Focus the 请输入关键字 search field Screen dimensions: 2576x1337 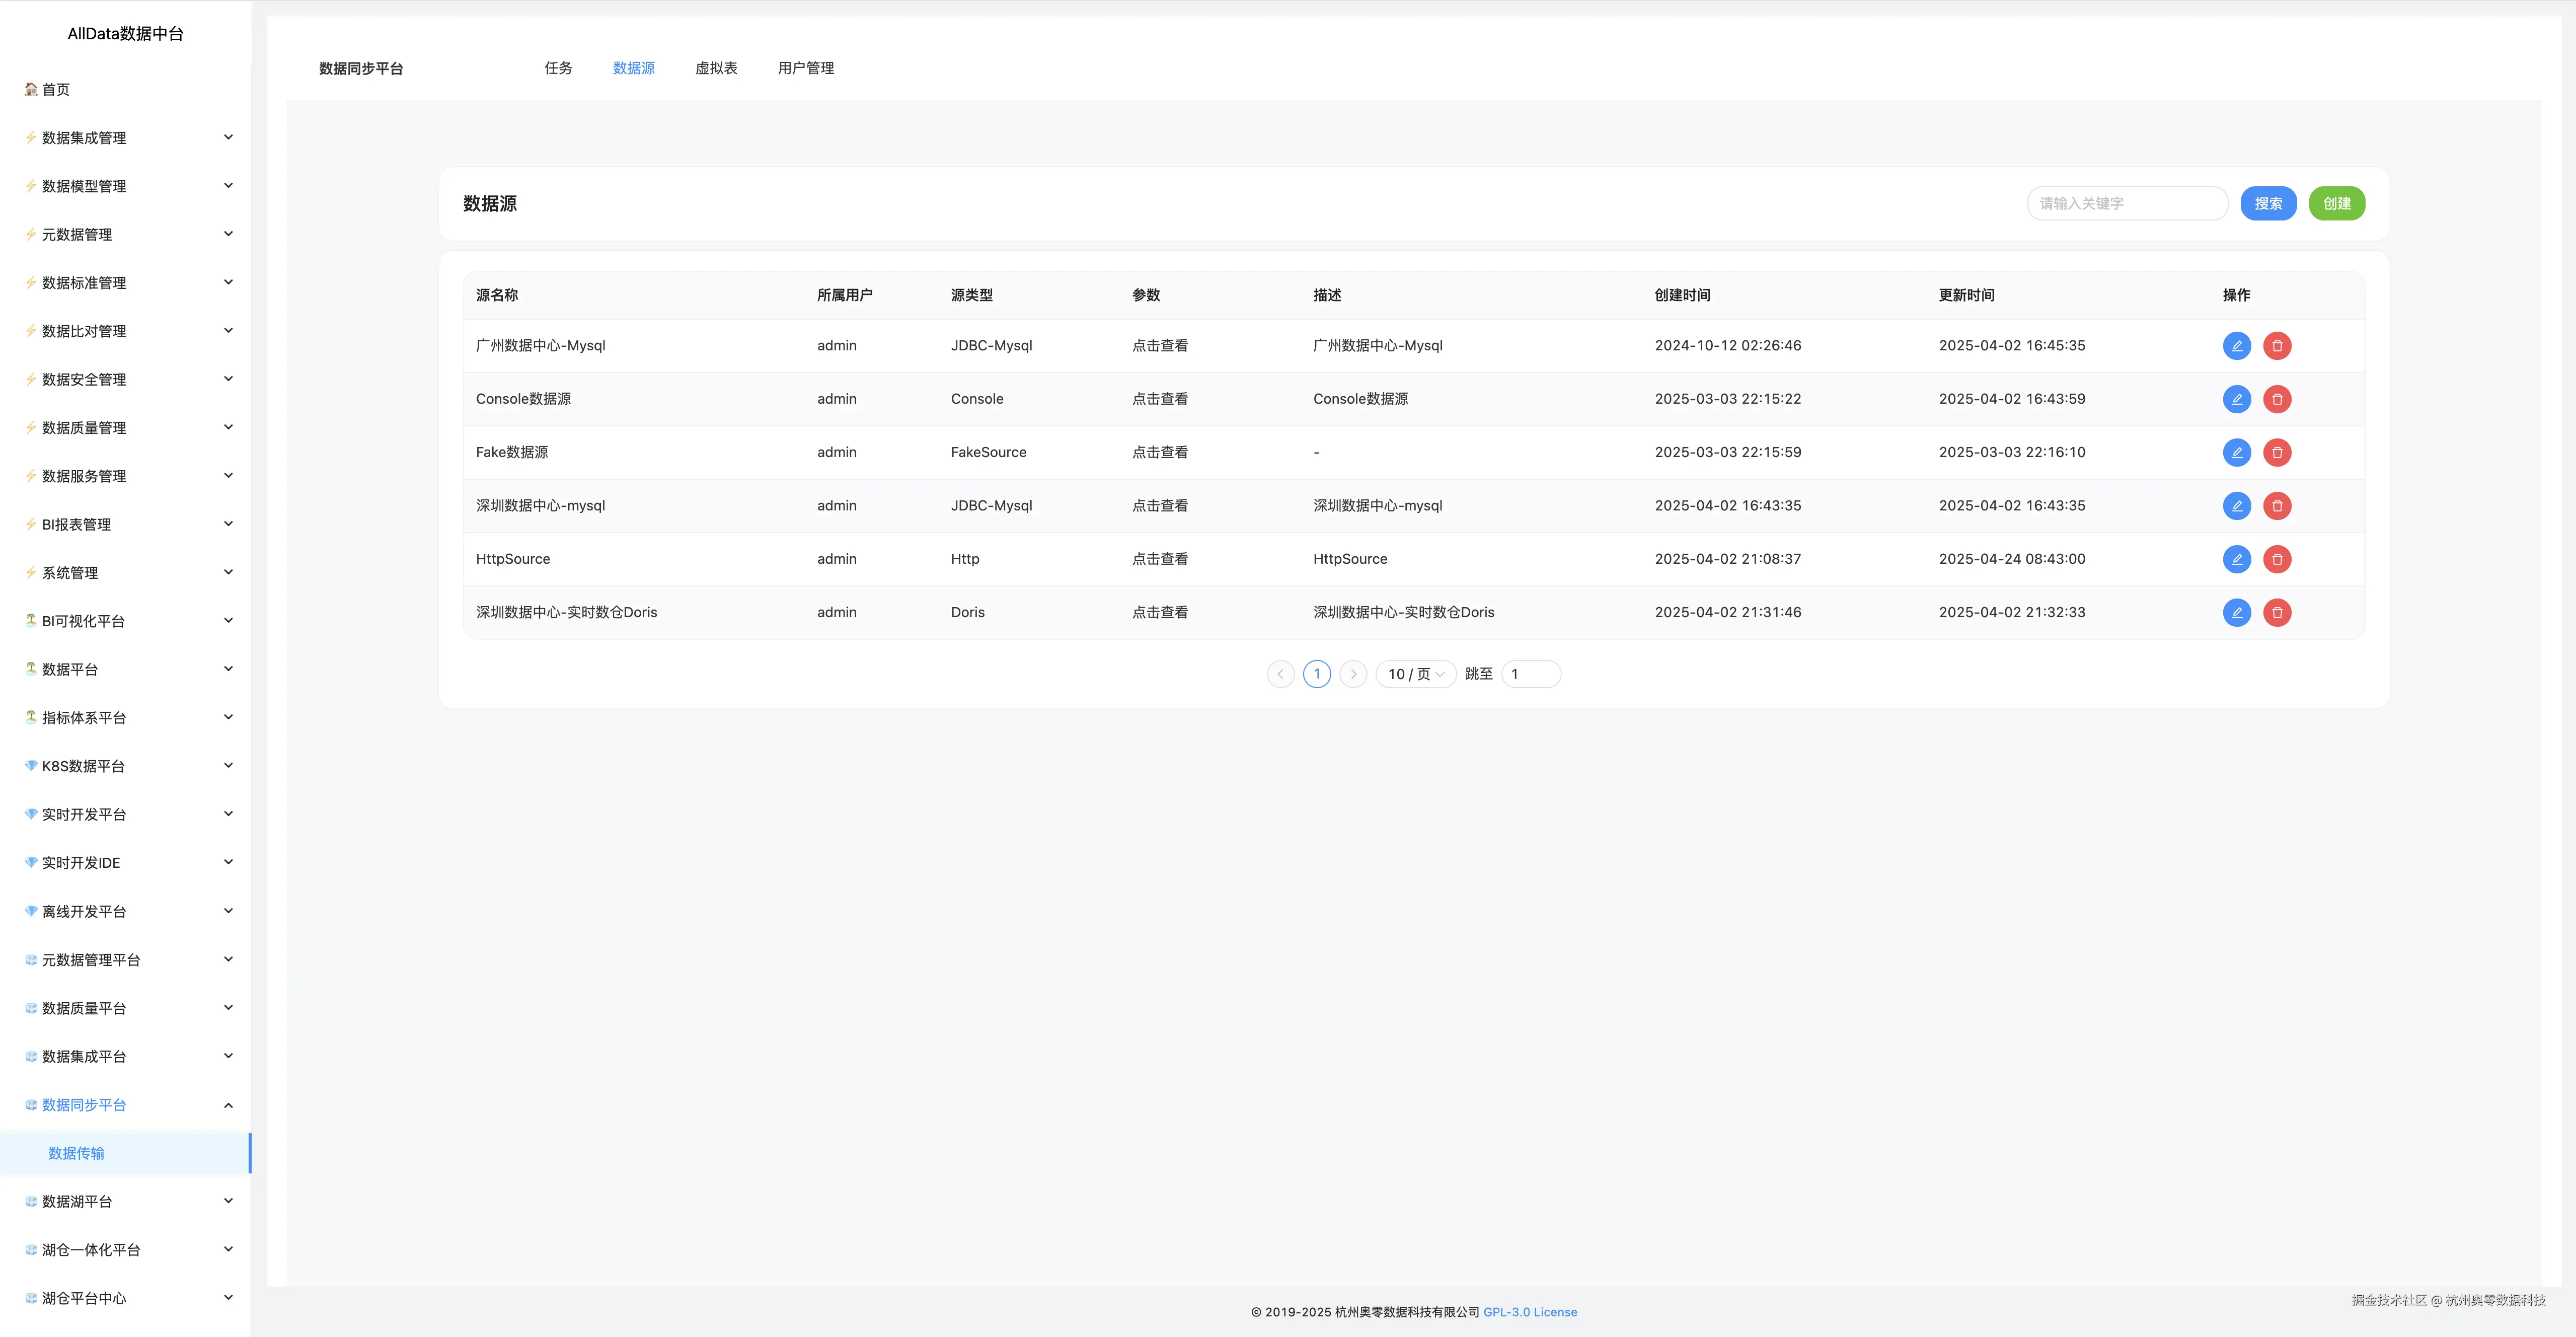(2126, 204)
